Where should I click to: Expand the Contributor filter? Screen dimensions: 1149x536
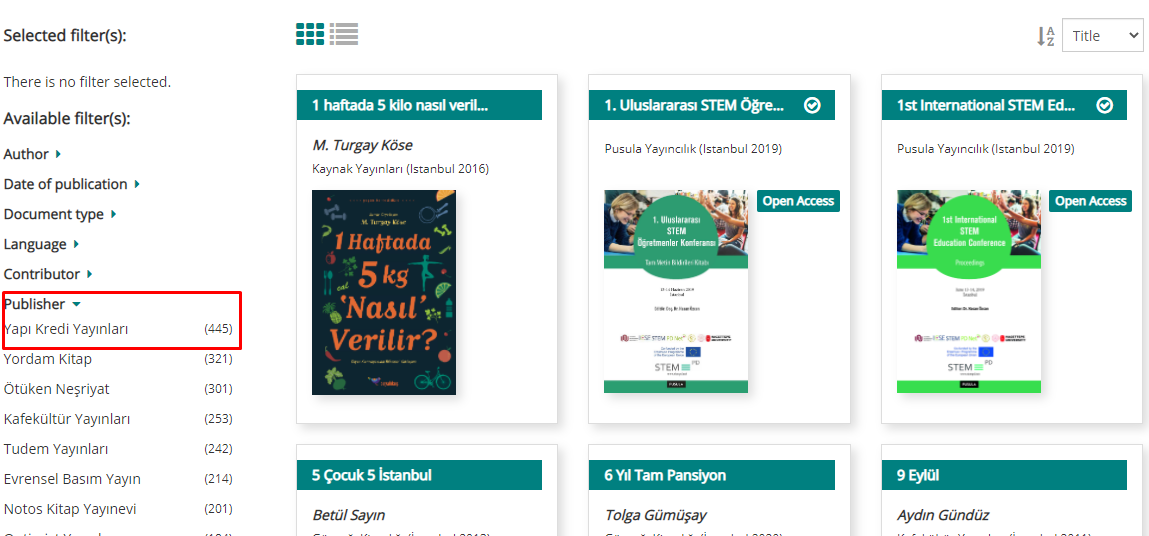point(48,274)
